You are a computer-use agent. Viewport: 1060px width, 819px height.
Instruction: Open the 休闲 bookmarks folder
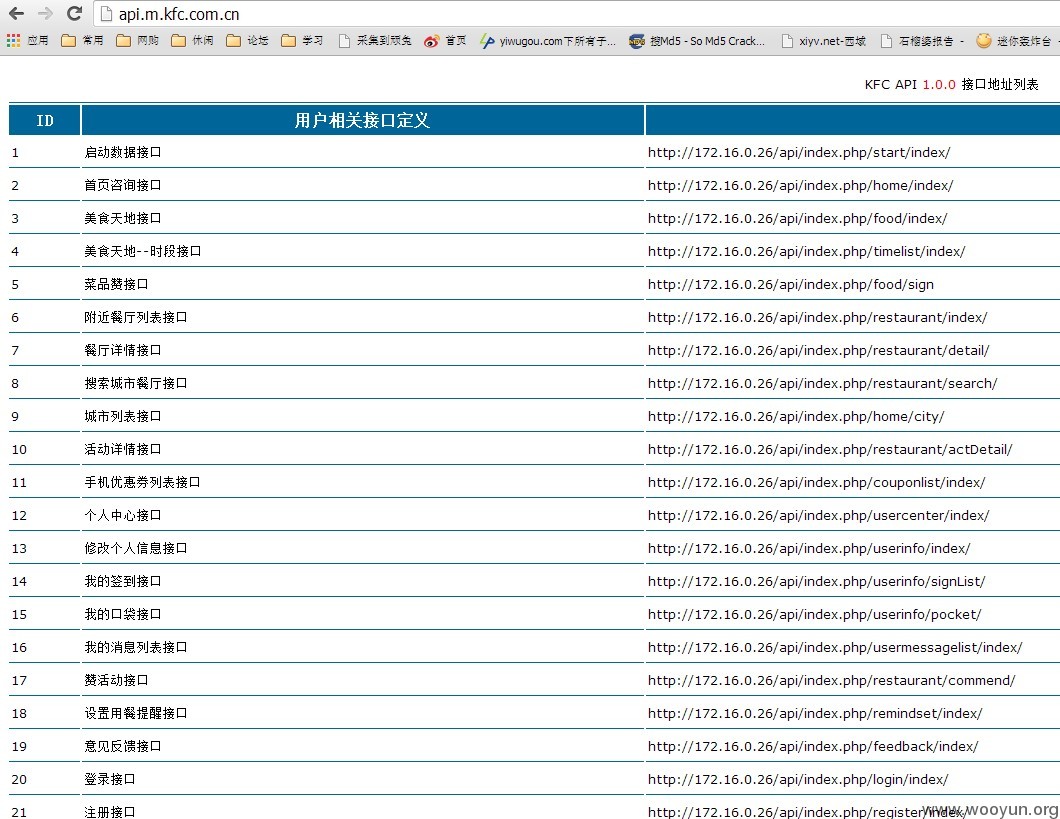point(192,41)
